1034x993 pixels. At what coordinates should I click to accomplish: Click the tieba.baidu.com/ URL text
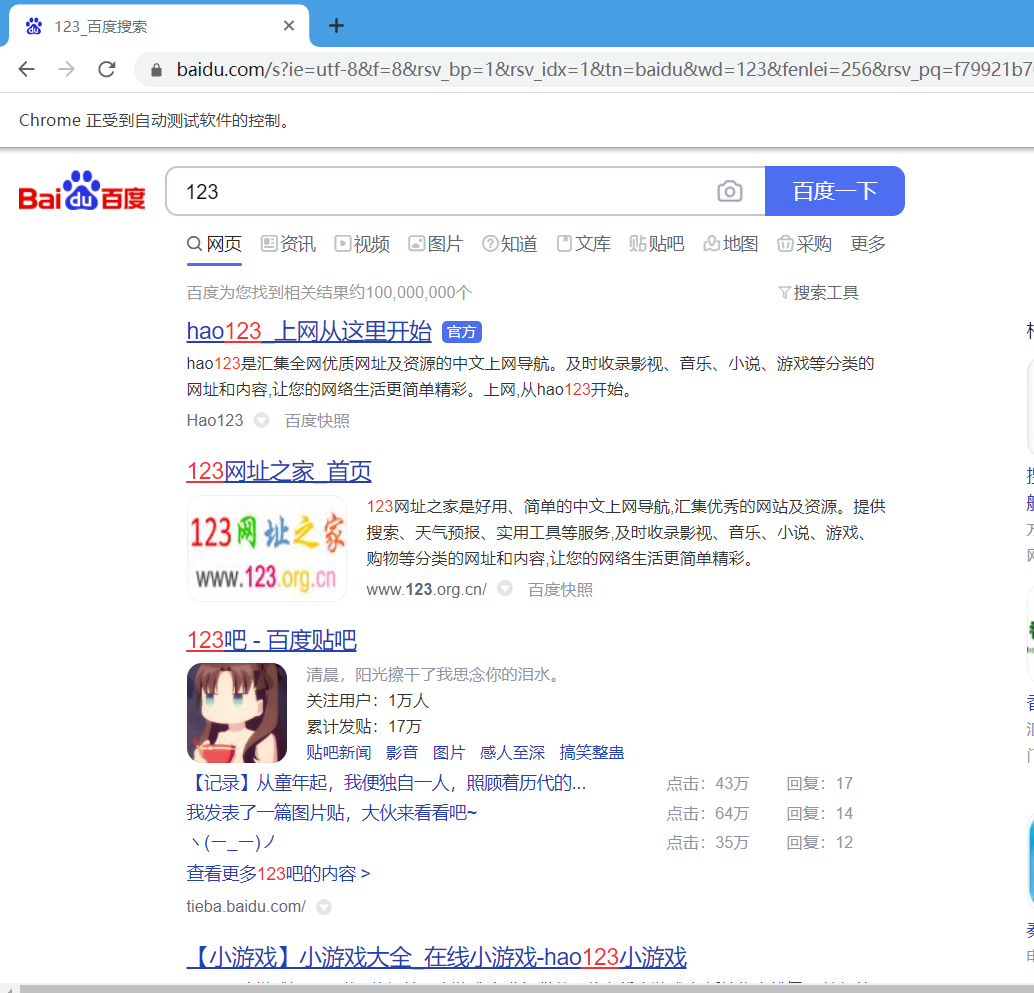pyautogui.click(x=246, y=907)
